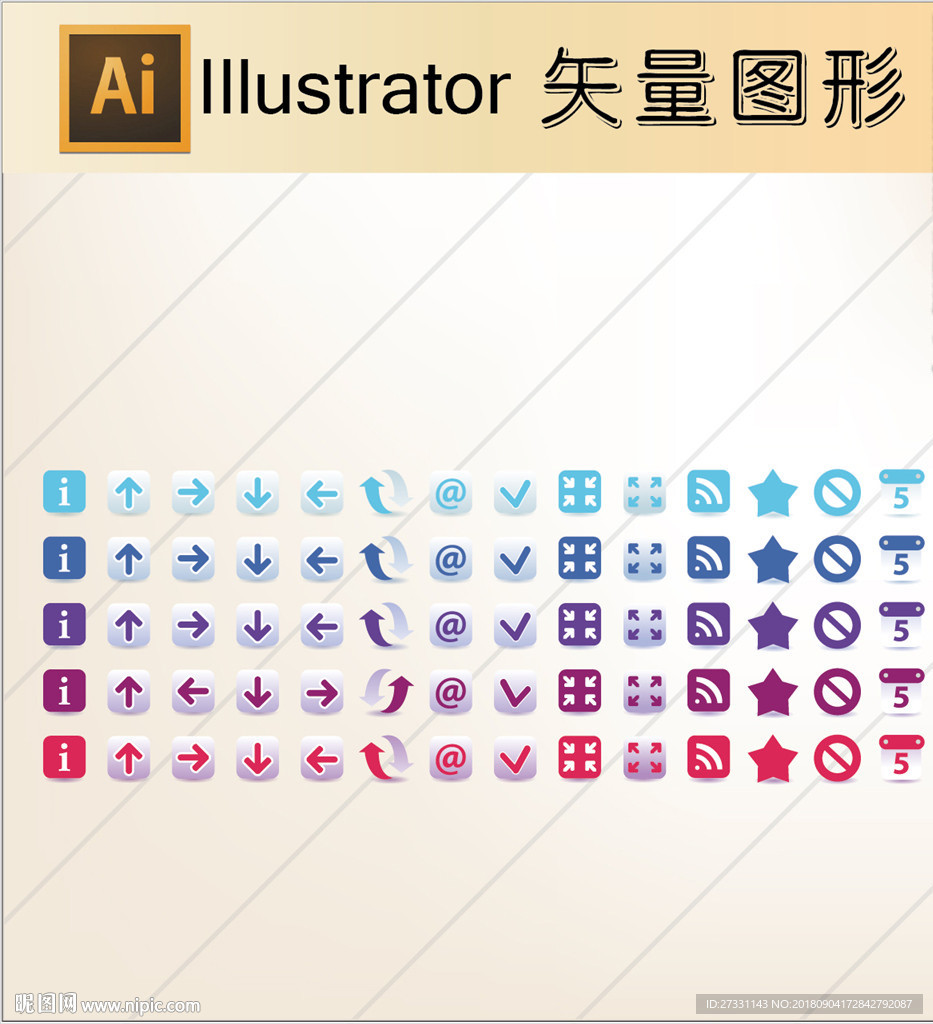The width and height of the screenshot is (933, 1024).
Task: Click the light blue left arrow icon
Action: point(322,492)
